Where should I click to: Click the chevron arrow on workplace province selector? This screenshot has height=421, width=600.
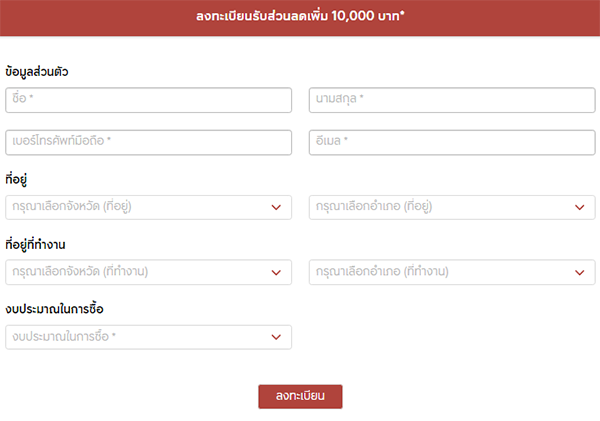tap(277, 272)
